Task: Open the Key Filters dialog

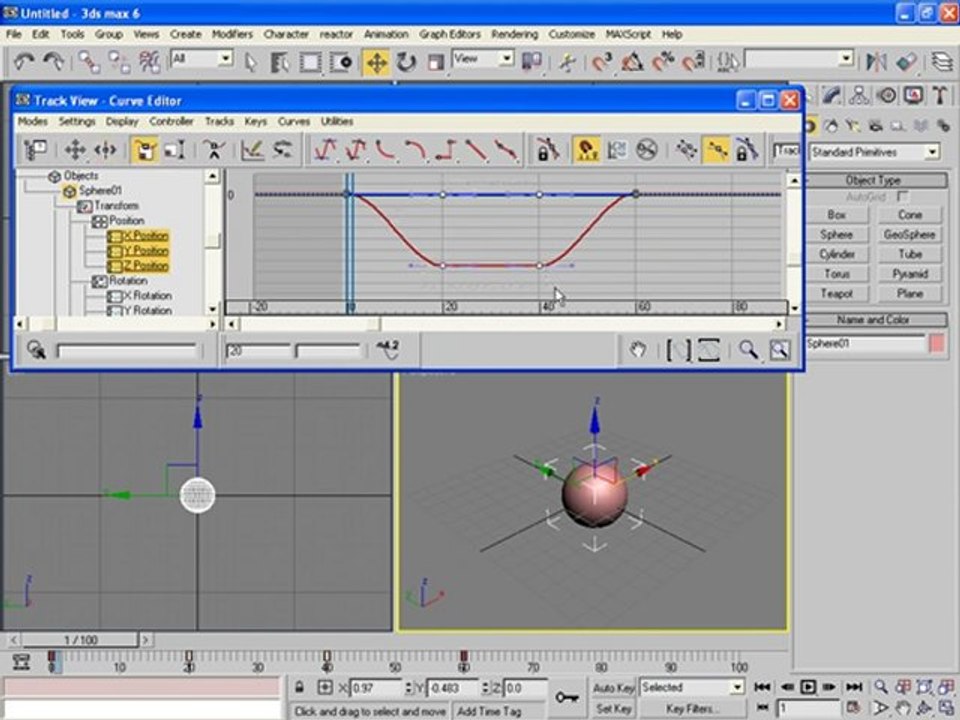Action: [x=690, y=708]
